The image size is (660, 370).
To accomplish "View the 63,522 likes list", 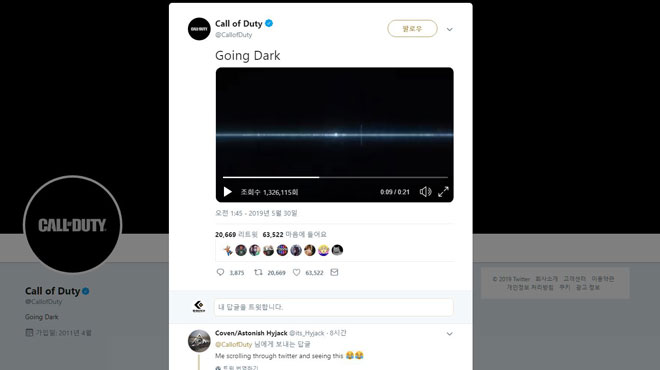I will point(294,234).
